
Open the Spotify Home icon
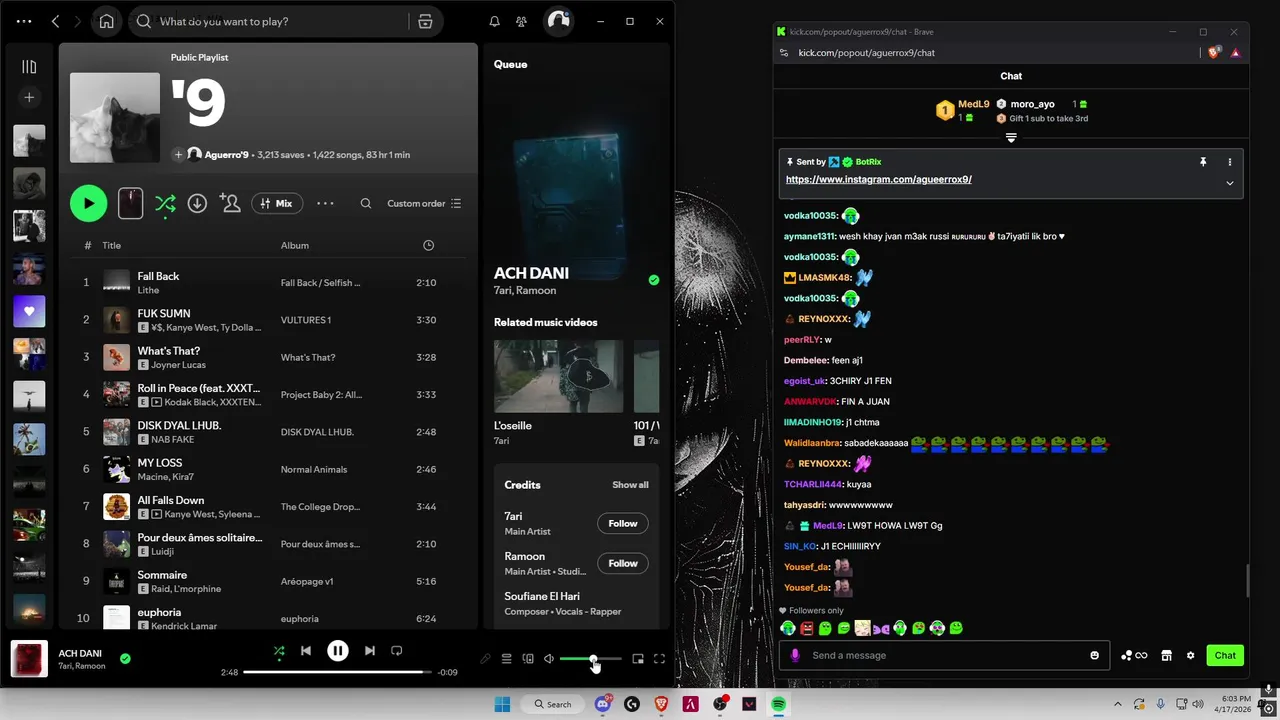(106, 21)
